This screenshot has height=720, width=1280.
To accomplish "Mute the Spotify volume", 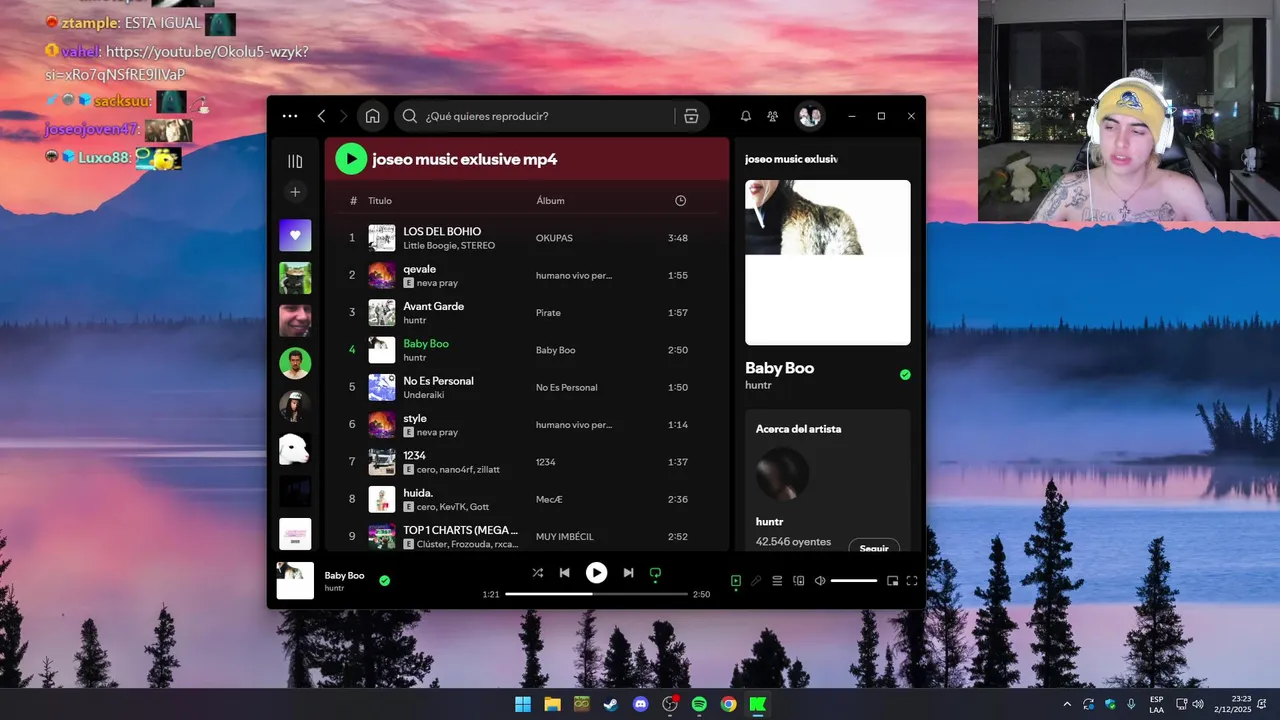I will [x=820, y=581].
